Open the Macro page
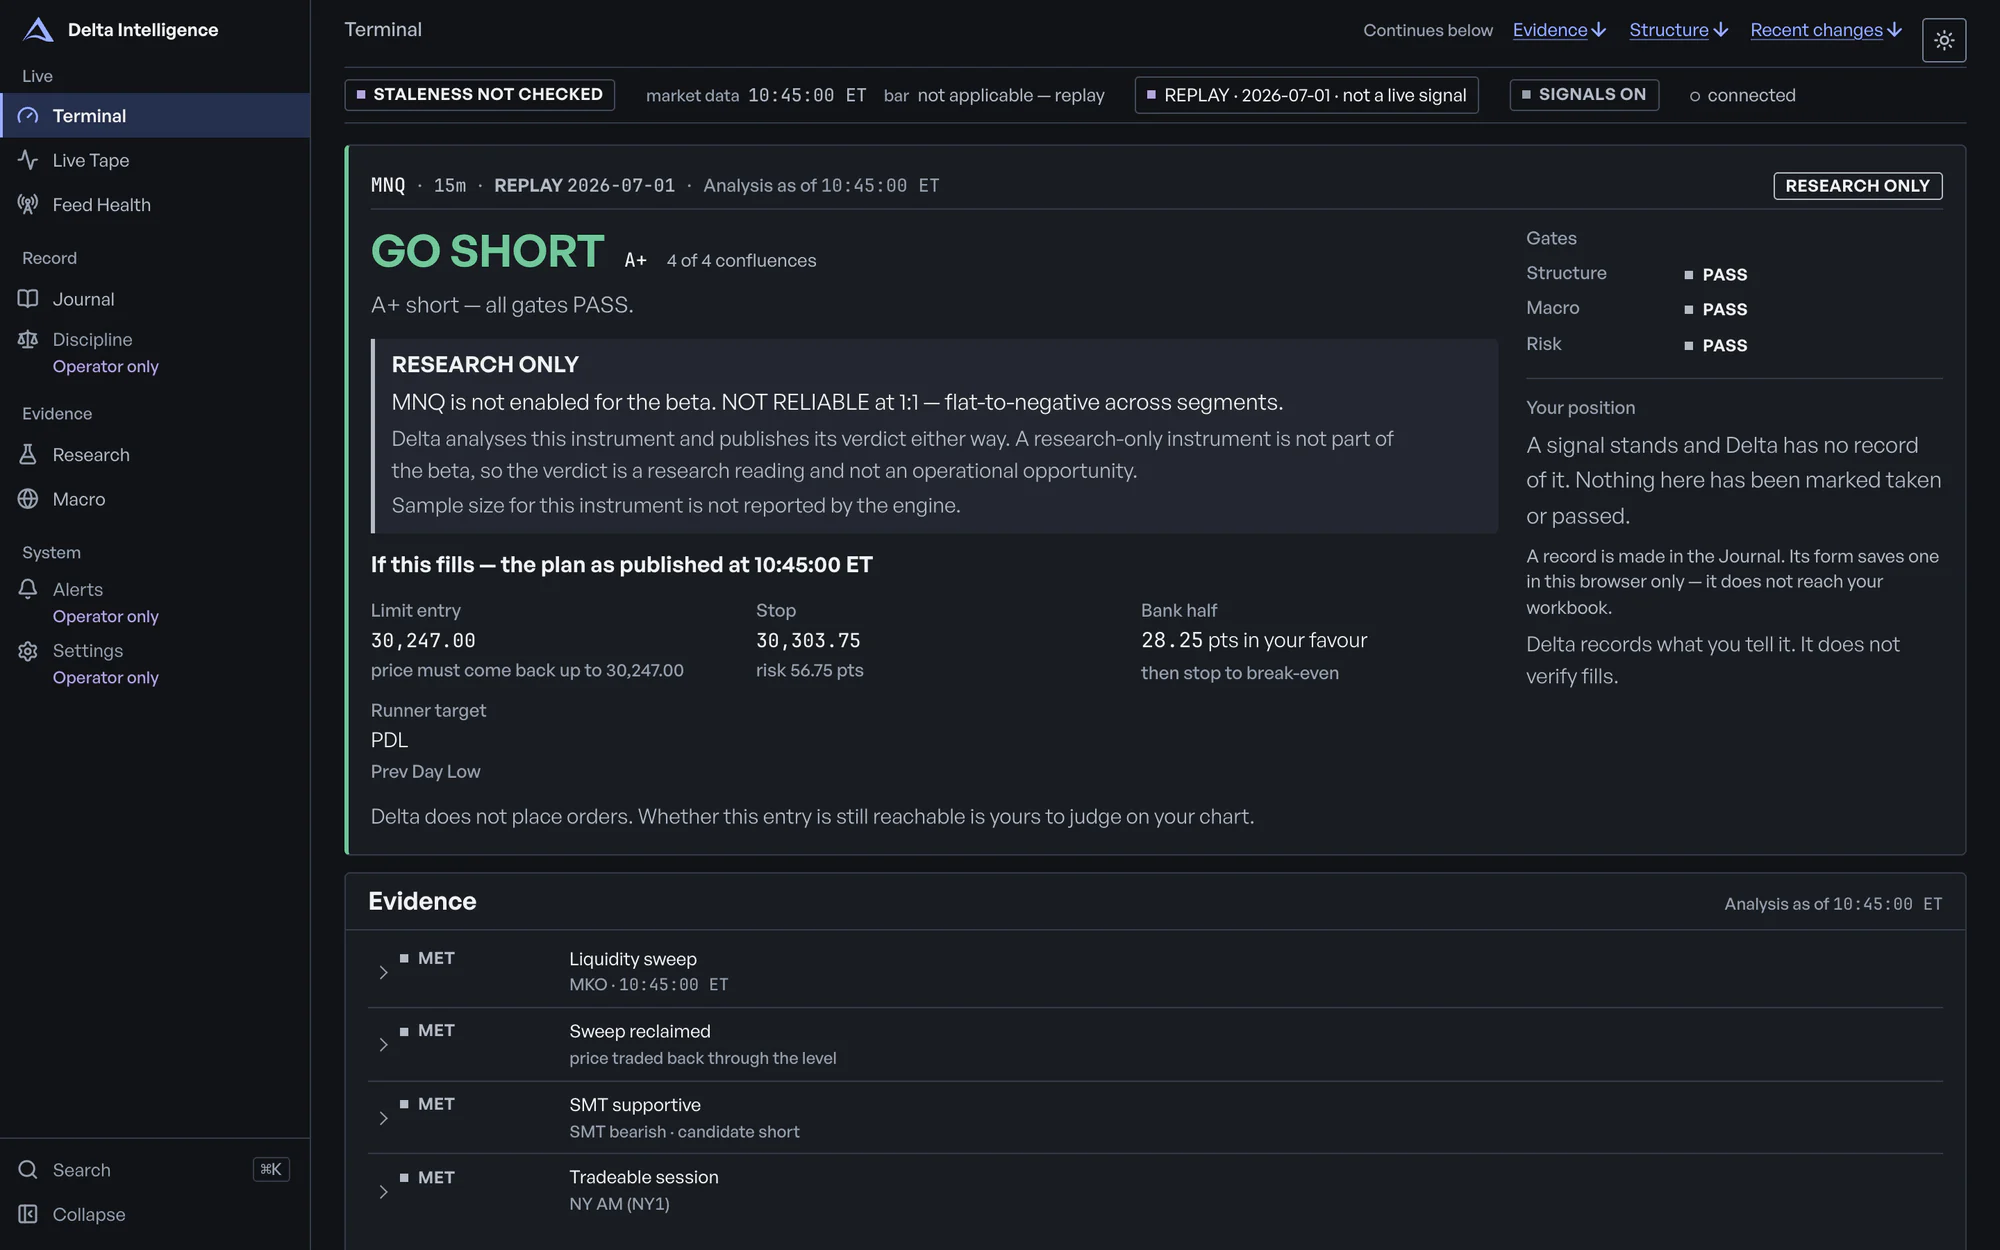The width and height of the screenshot is (2000, 1250). coord(155,499)
